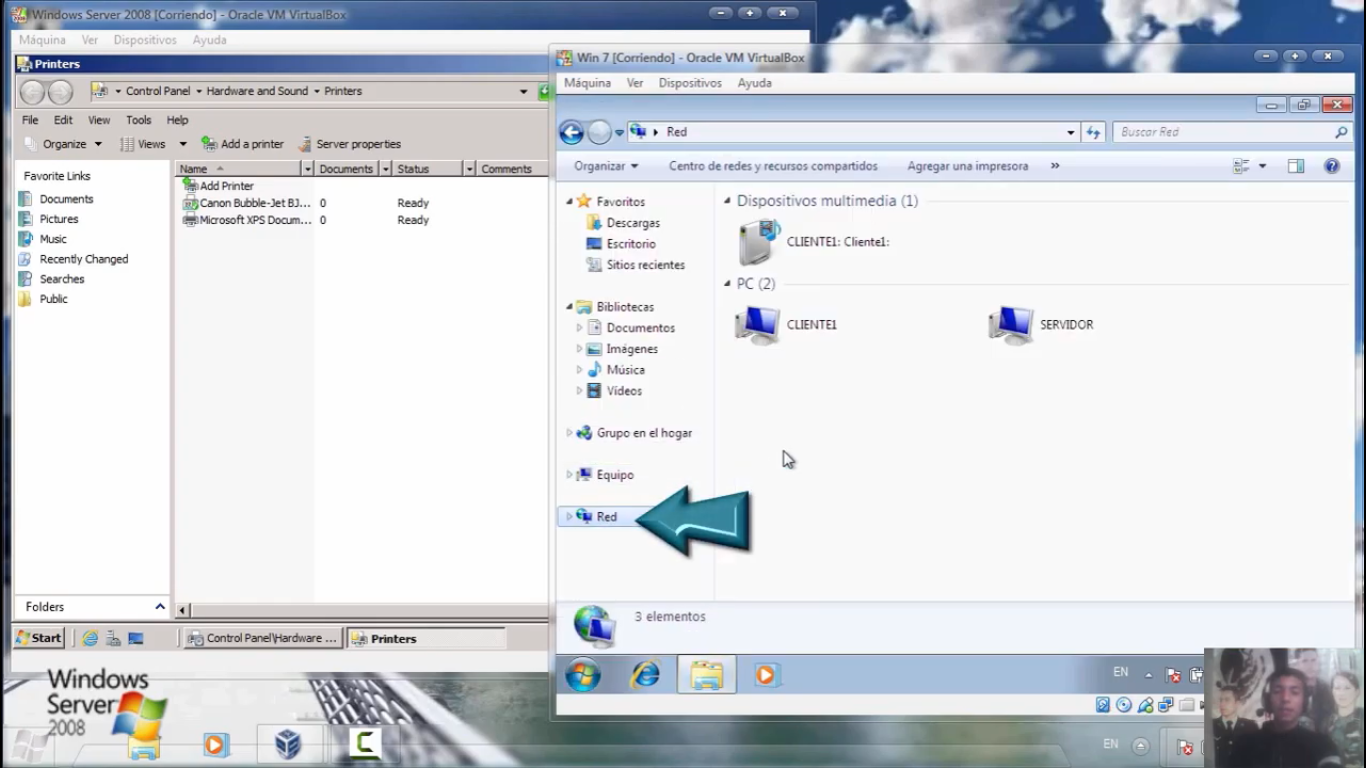The image size is (1366, 768).
Task: Switch to Control Panel\Hardware taskbar button
Action: coord(262,638)
